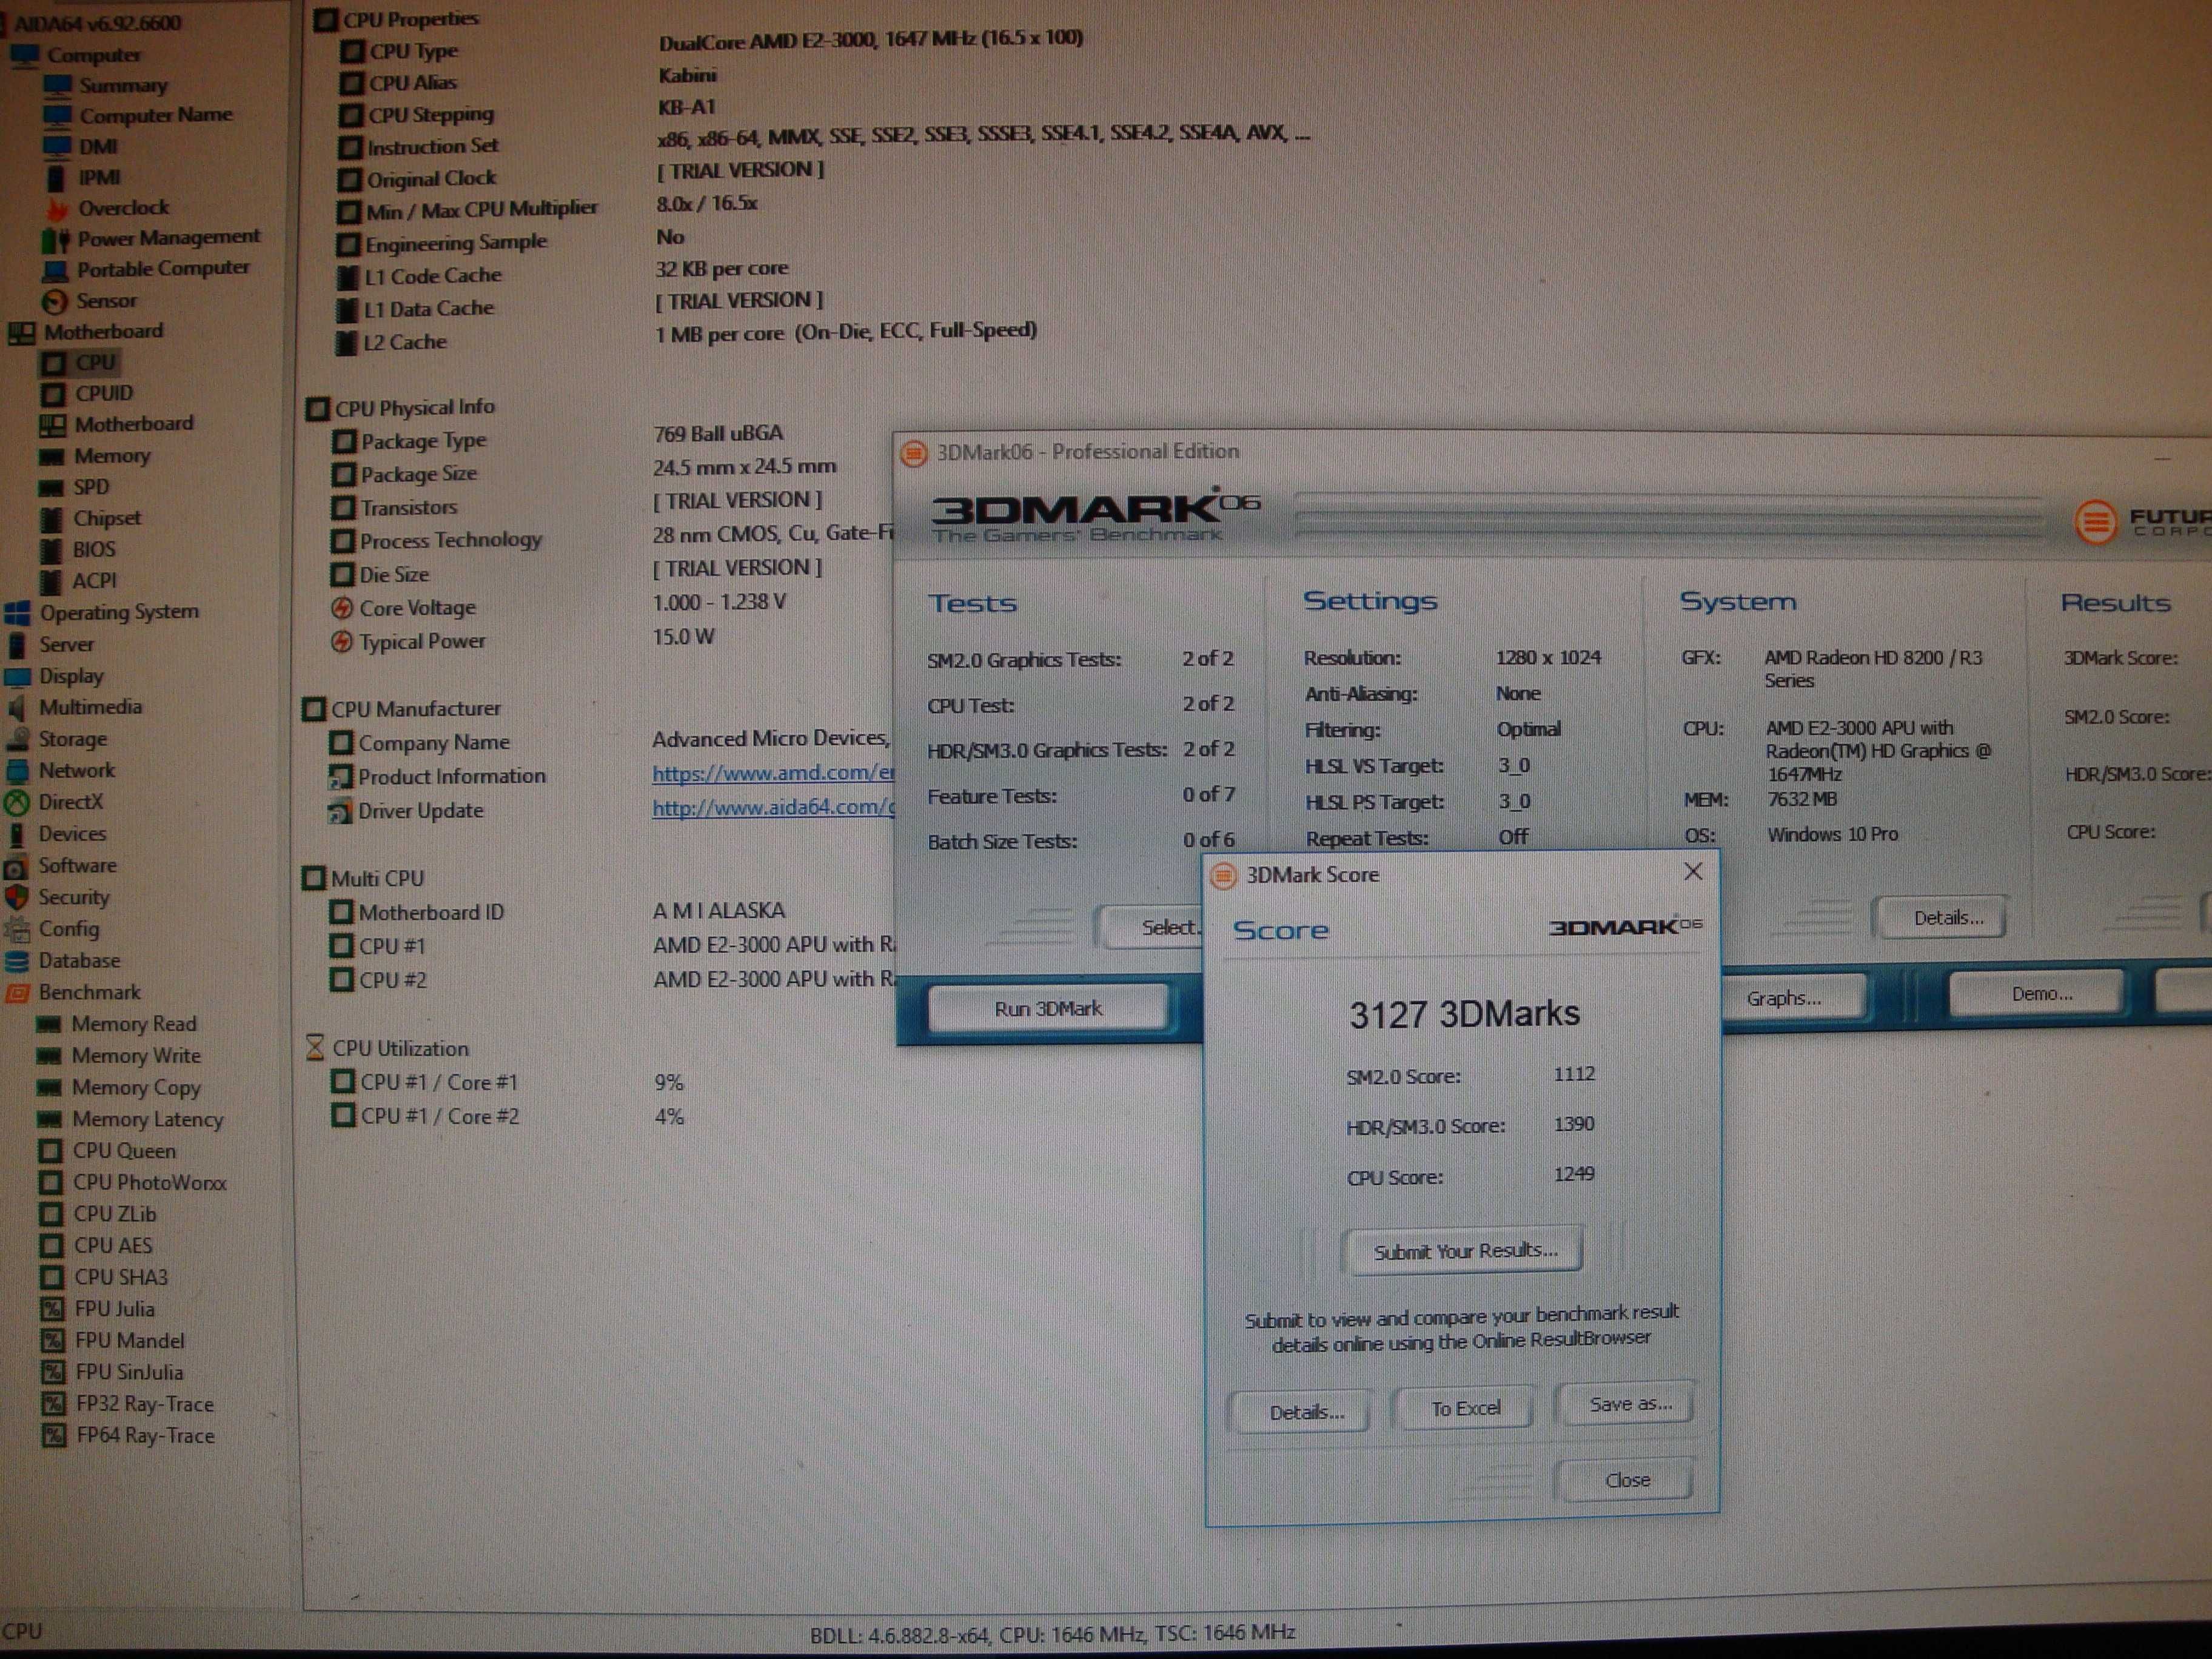The width and height of the screenshot is (2212, 1659).
Task: Select the Core Voltage row
Action: pos(559,606)
